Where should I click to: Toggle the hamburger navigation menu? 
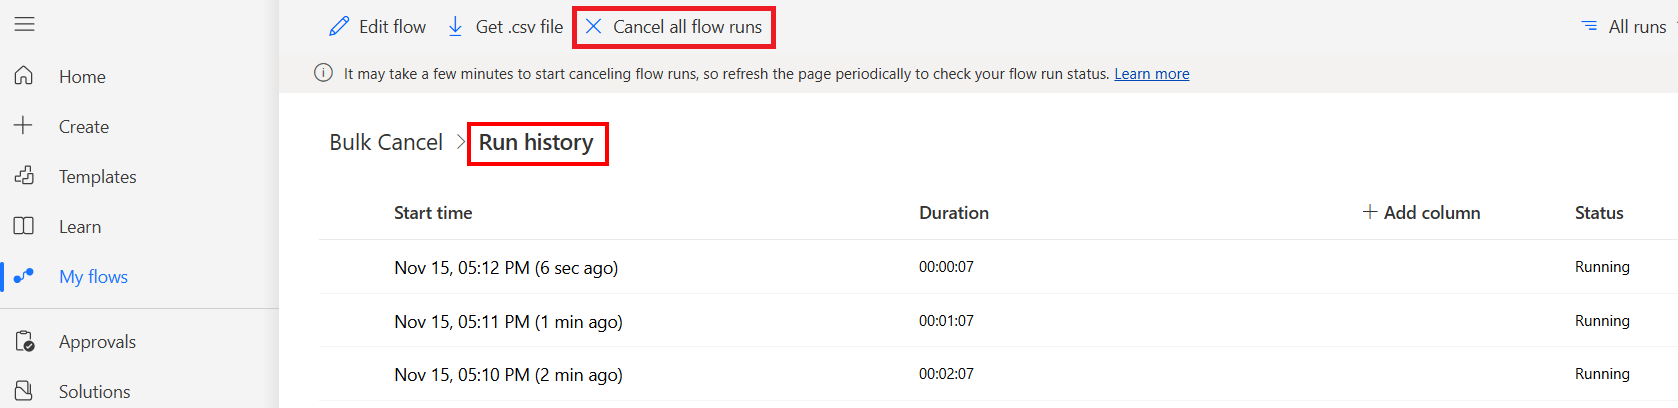[24, 24]
